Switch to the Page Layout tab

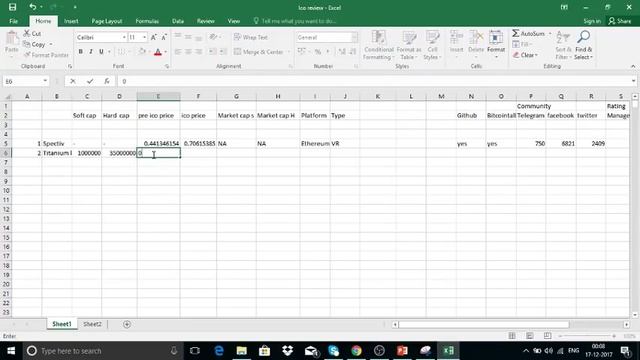[x=107, y=21]
